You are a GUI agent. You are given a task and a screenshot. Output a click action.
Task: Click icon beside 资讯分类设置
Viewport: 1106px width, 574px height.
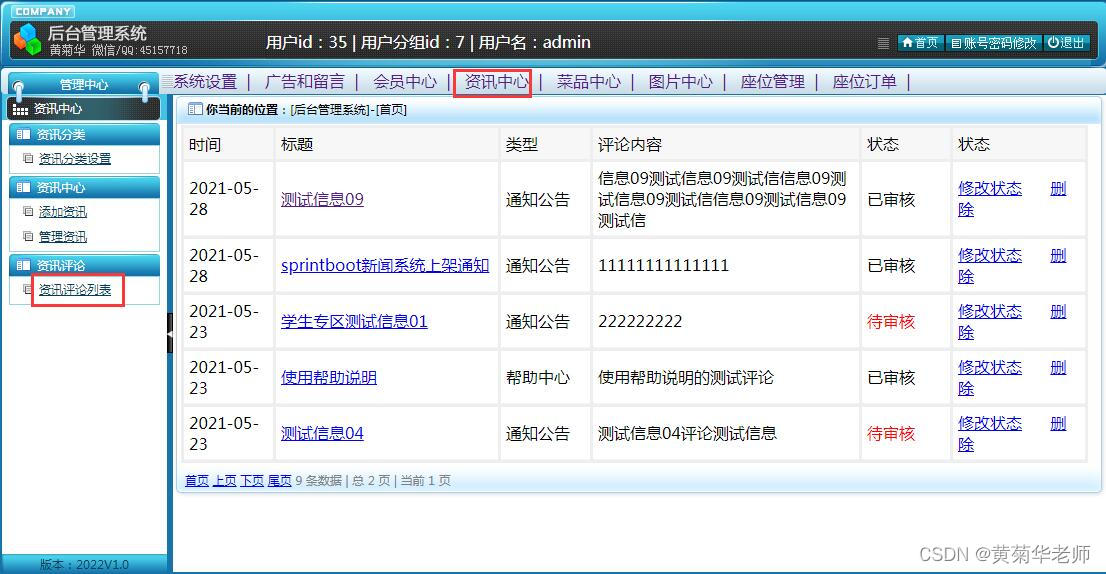(28, 159)
